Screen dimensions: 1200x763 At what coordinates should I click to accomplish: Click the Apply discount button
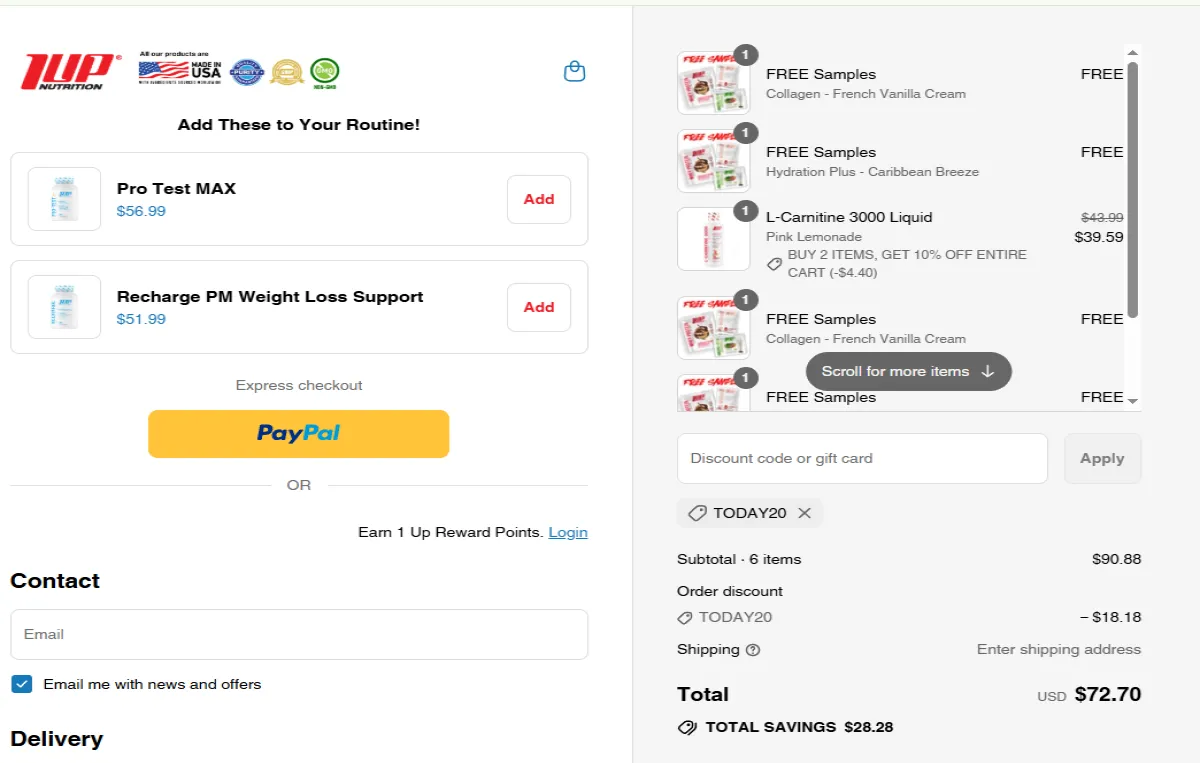(1102, 458)
